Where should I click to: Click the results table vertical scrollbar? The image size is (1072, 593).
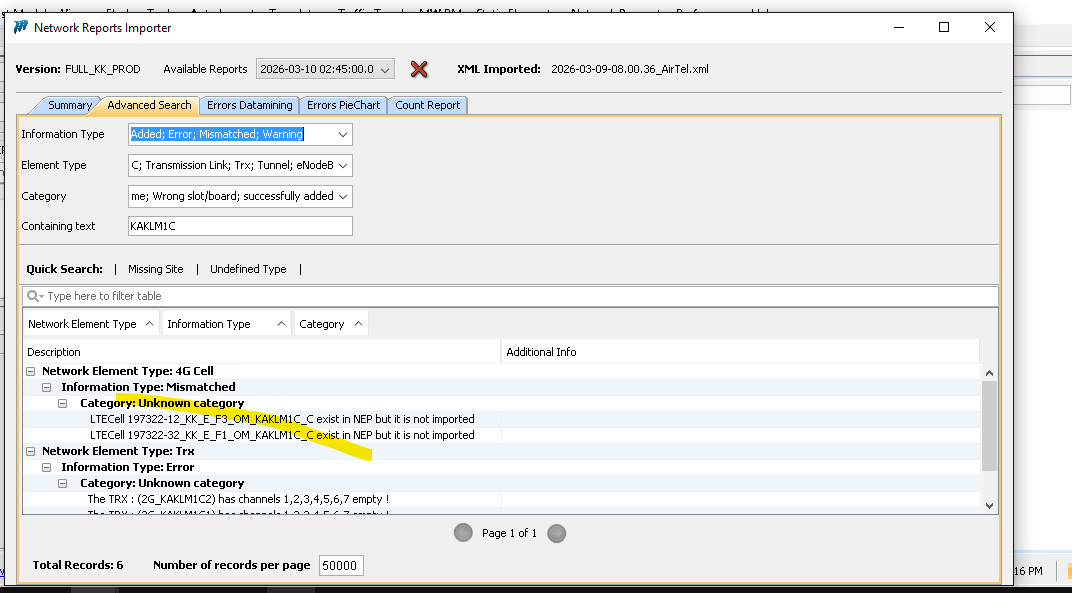(989, 425)
